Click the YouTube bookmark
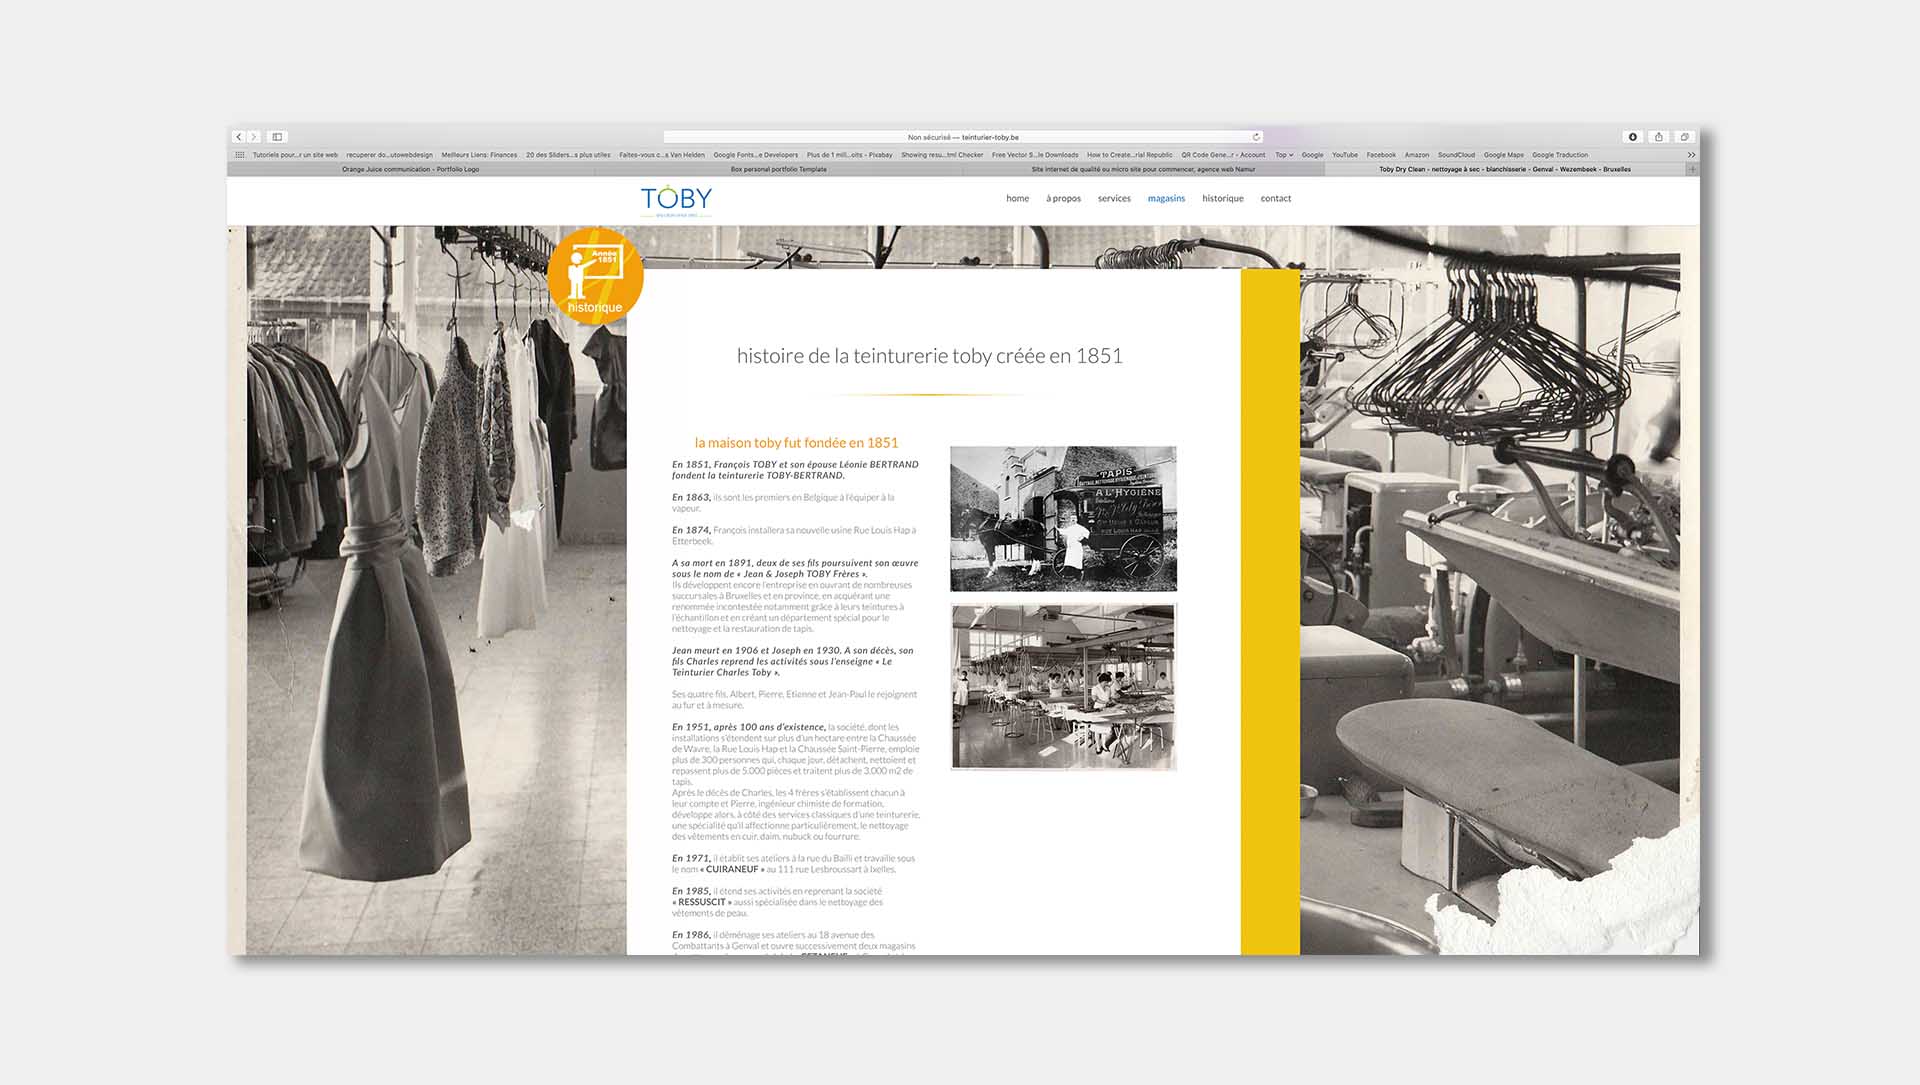 click(1344, 155)
